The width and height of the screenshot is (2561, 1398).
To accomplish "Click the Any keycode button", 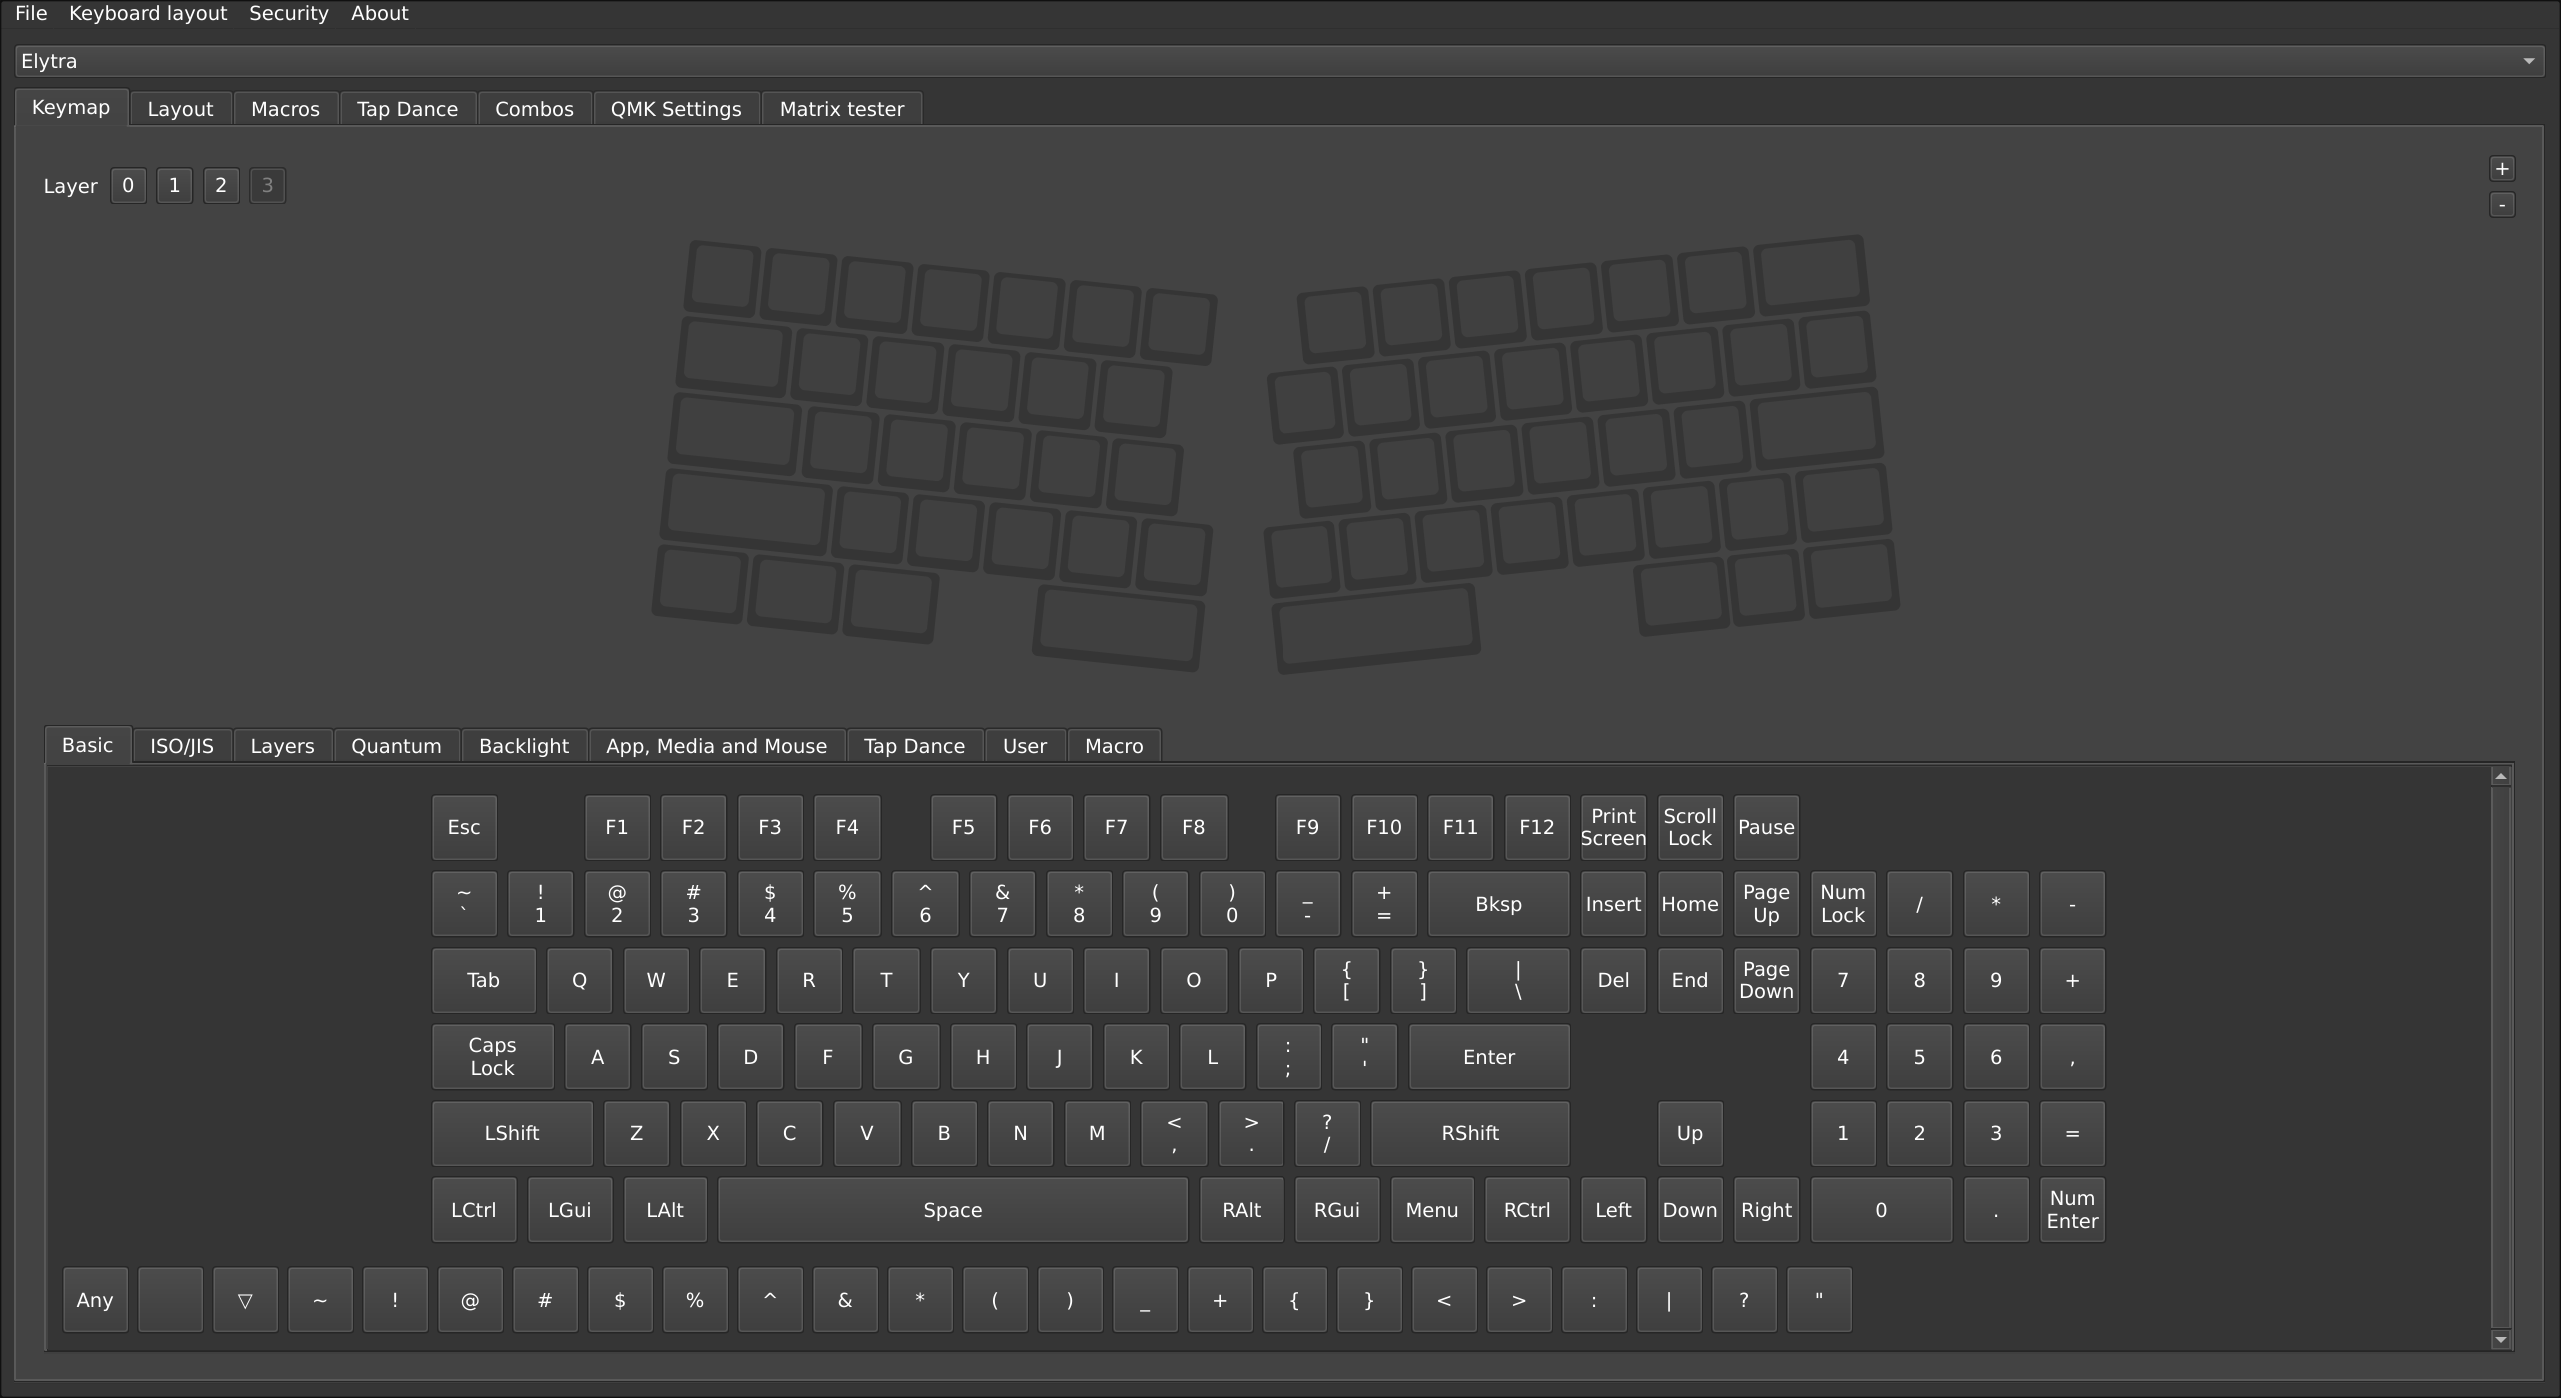I will pos(95,1299).
